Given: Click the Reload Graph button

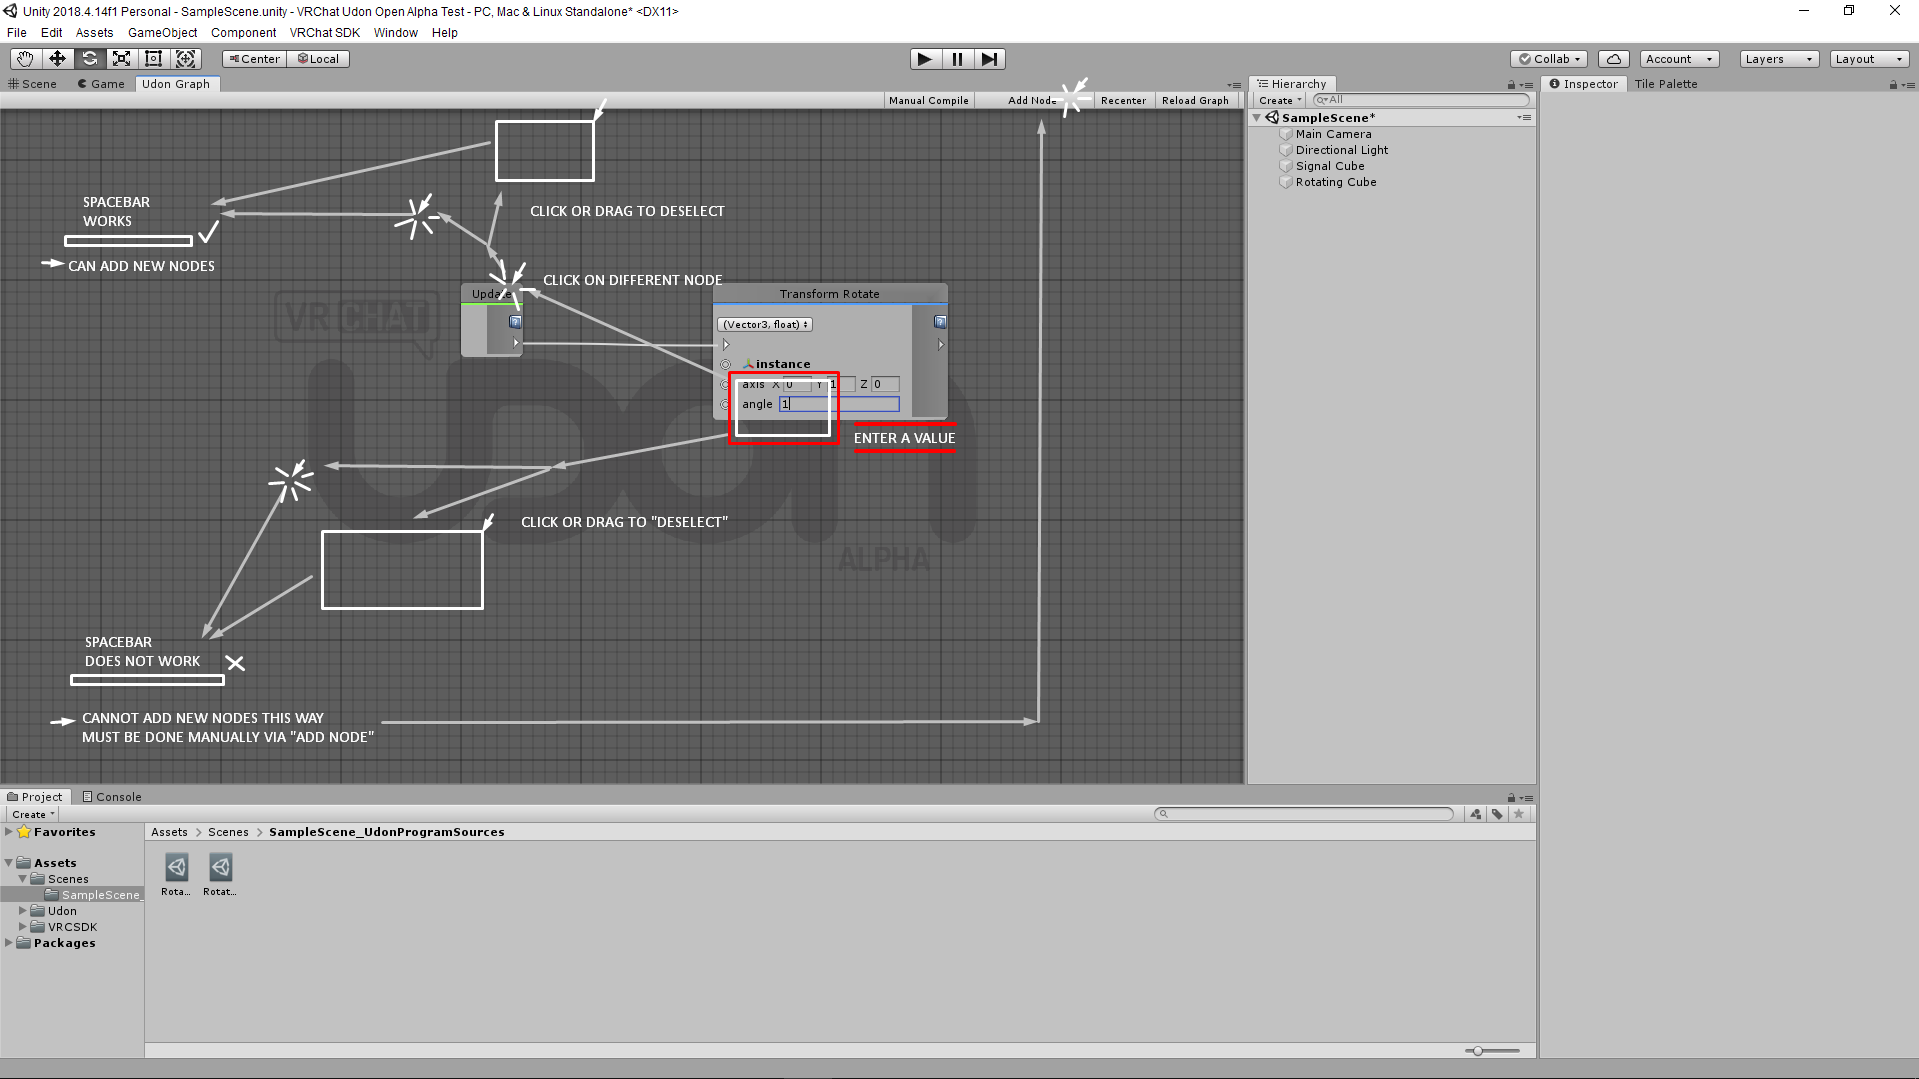Looking at the screenshot, I should click(x=1196, y=100).
